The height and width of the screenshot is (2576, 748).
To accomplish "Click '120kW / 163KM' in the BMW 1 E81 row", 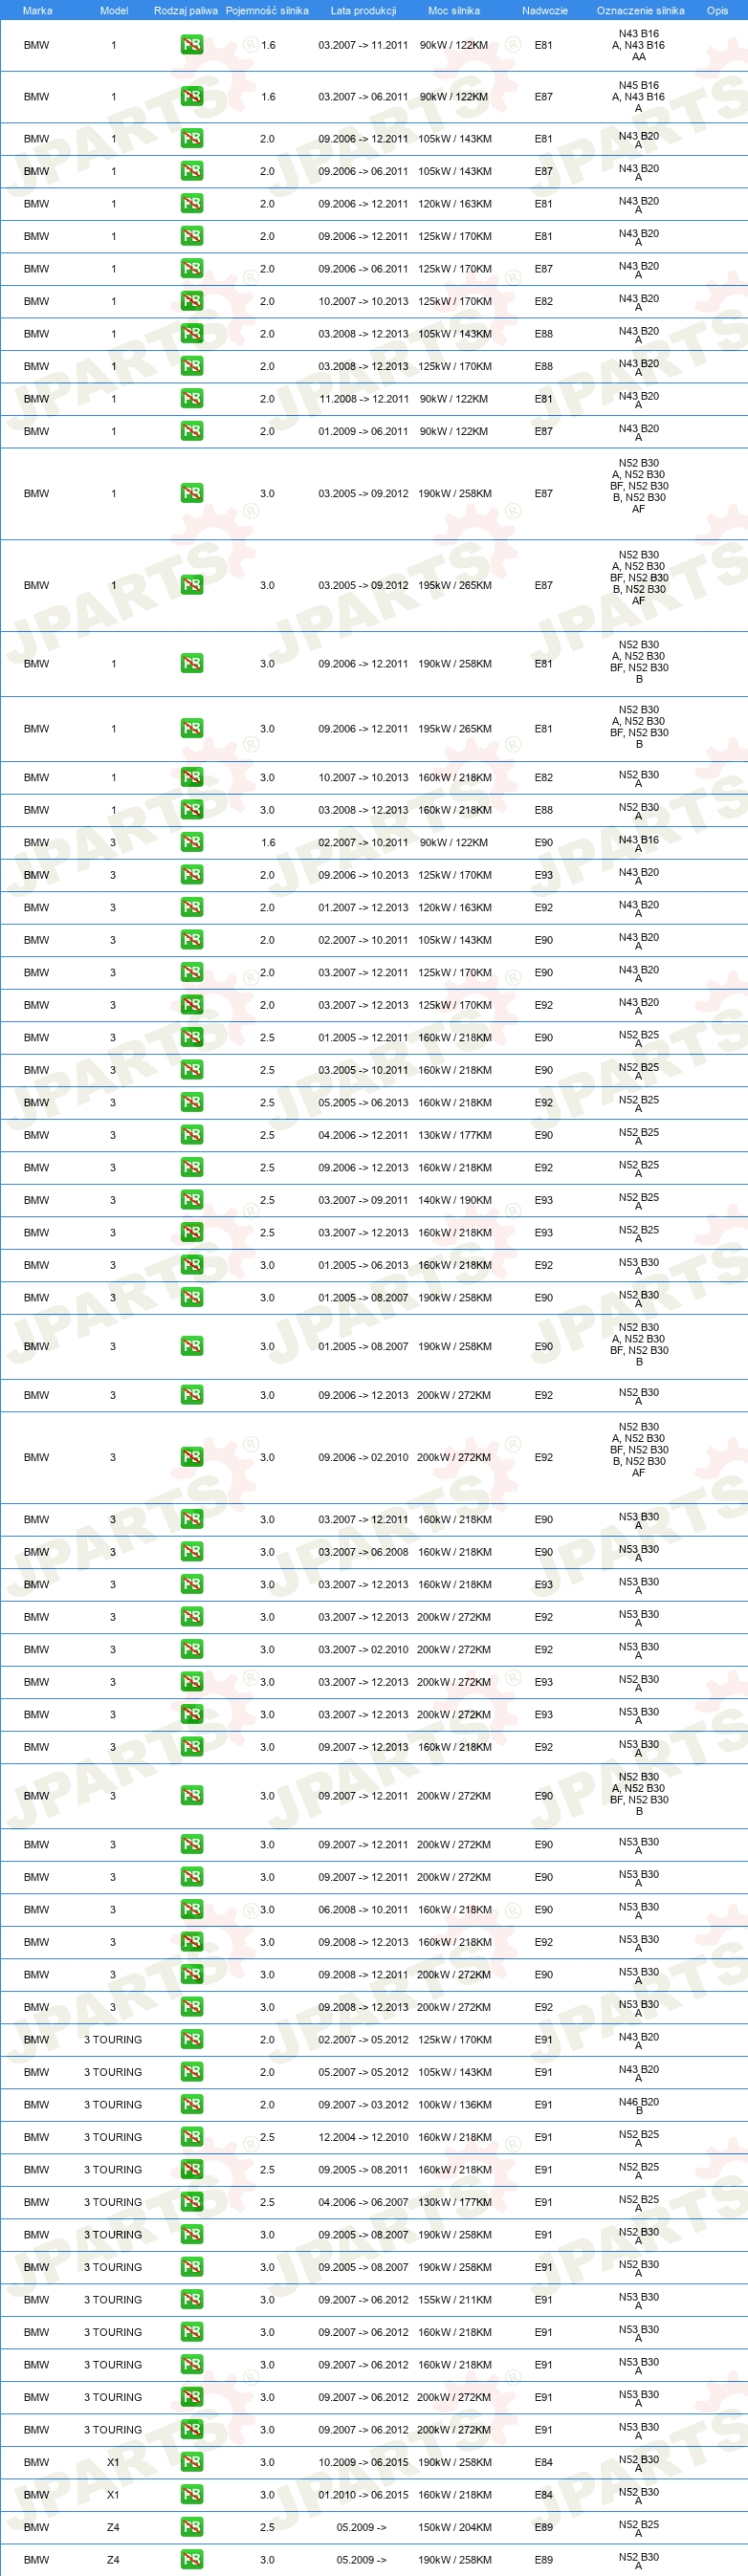I will (x=455, y=204).
